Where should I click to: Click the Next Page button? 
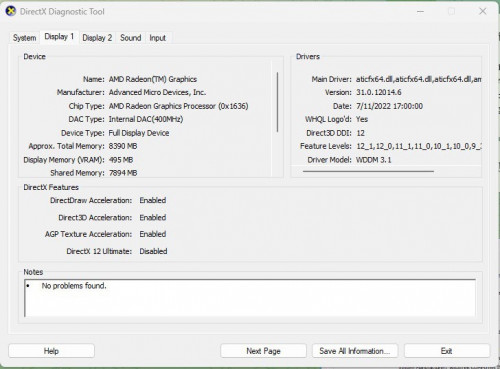pyautogui.click(x=263, y=351)
